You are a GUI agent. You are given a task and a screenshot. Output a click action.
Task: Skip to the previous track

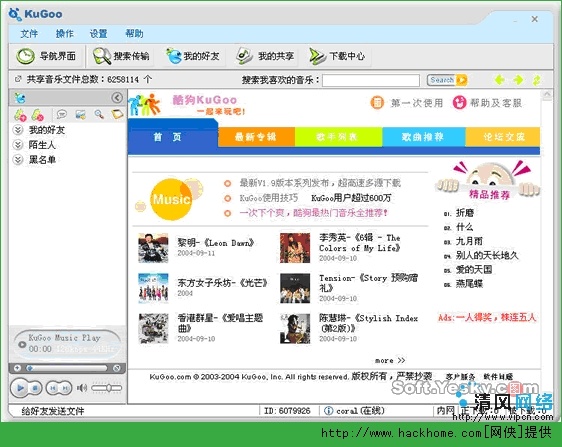(x=53, y=388)
